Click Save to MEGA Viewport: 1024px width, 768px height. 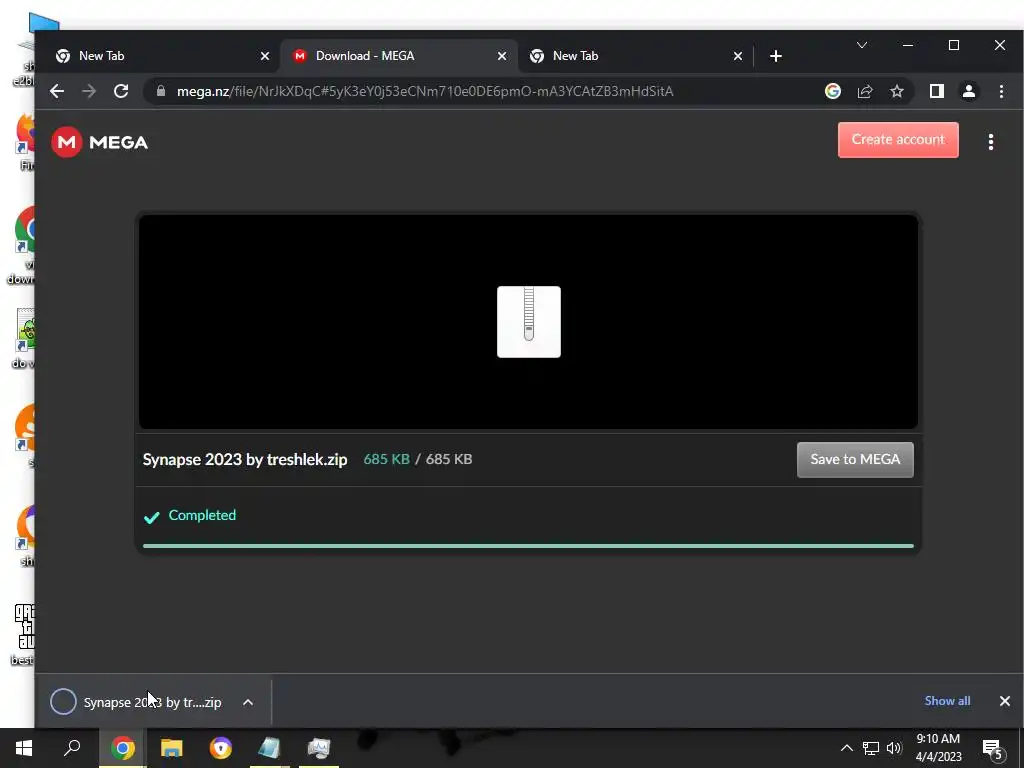click(x=855, y=460)
